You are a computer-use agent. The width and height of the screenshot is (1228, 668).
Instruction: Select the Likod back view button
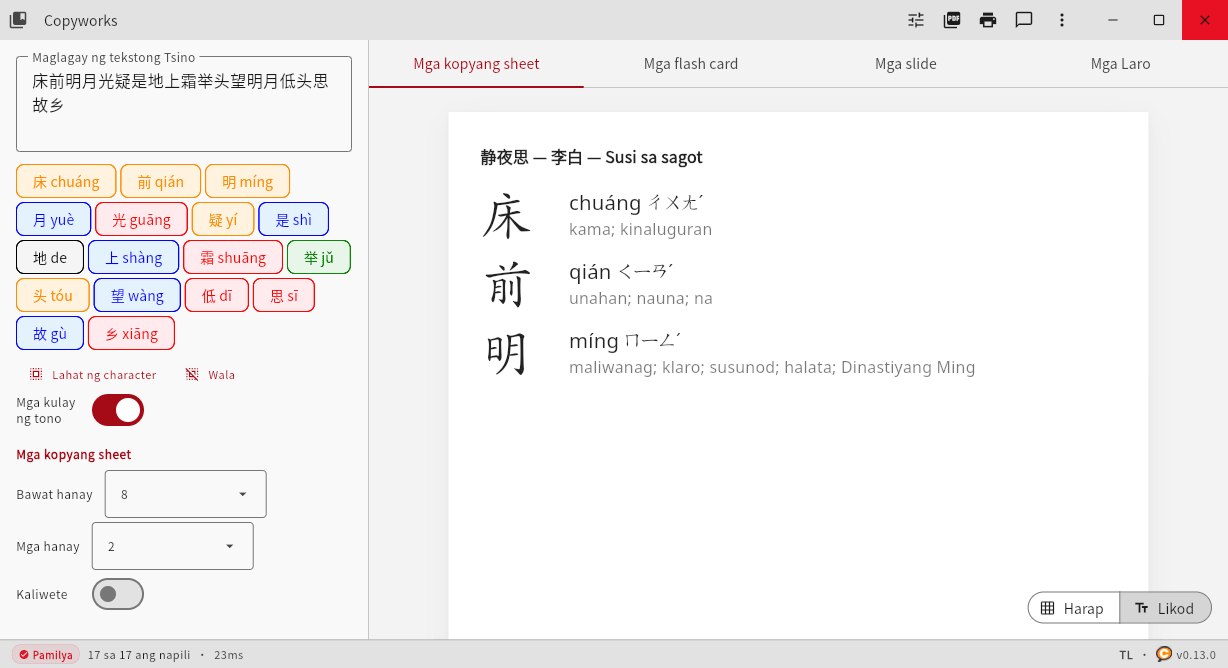point(1165,608)
